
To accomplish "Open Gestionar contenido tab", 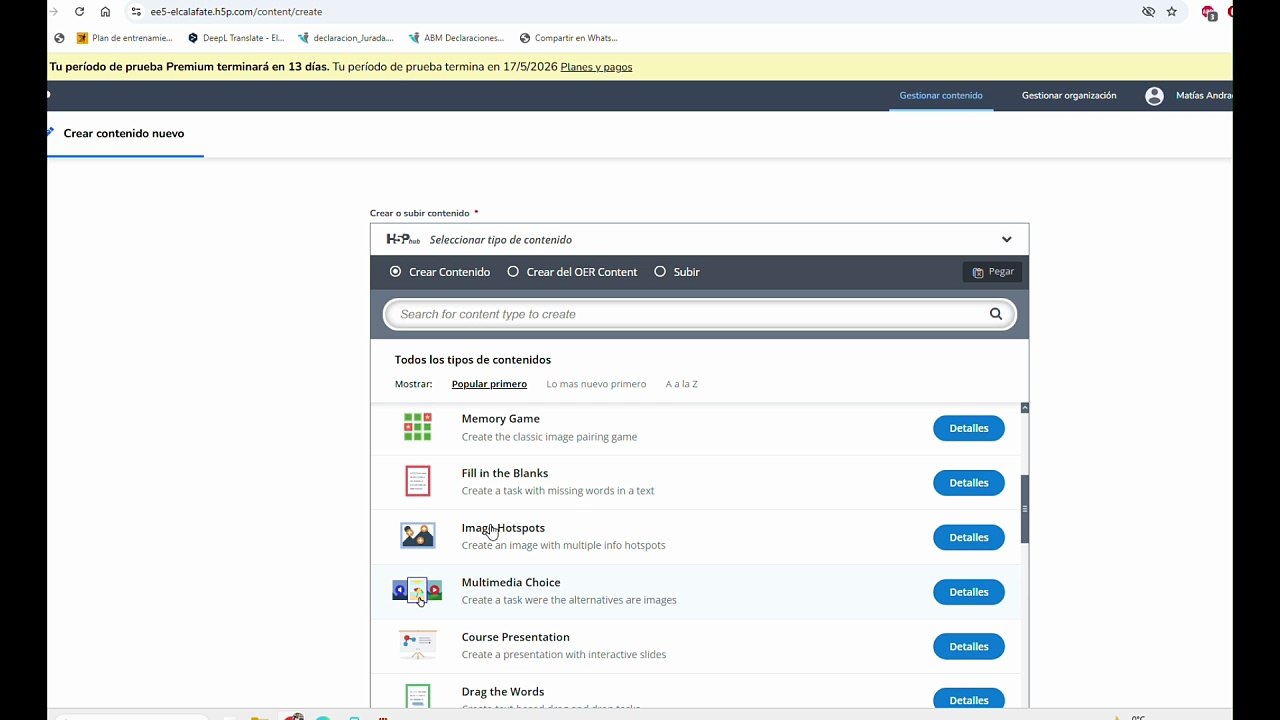I will 941,96.
